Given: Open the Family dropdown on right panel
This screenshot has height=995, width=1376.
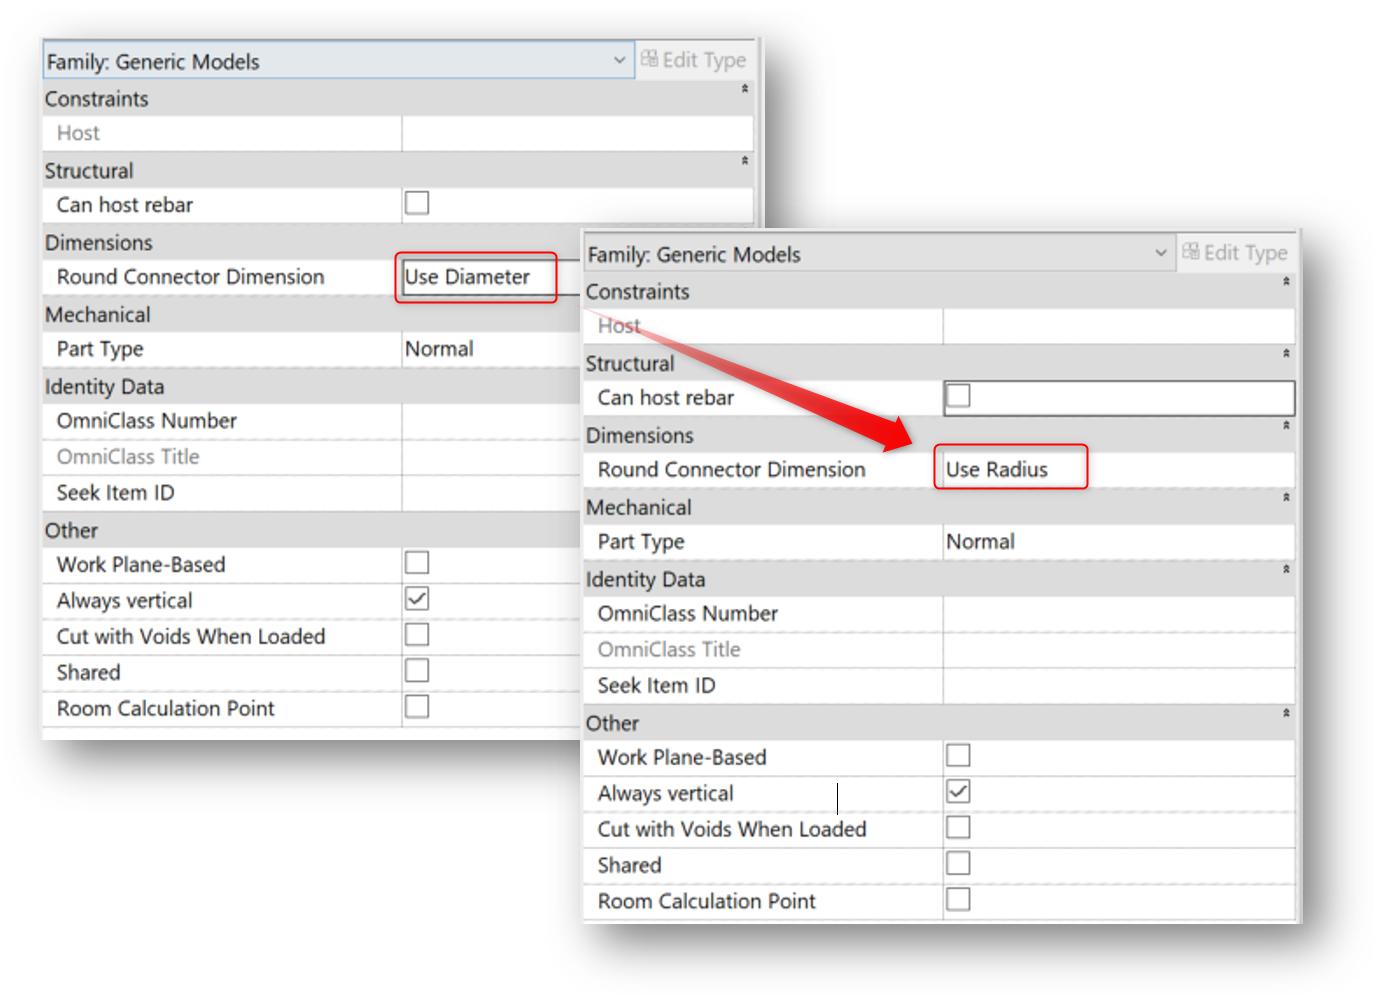Looking at the screenshot, I should click(x=1160, y=253).
